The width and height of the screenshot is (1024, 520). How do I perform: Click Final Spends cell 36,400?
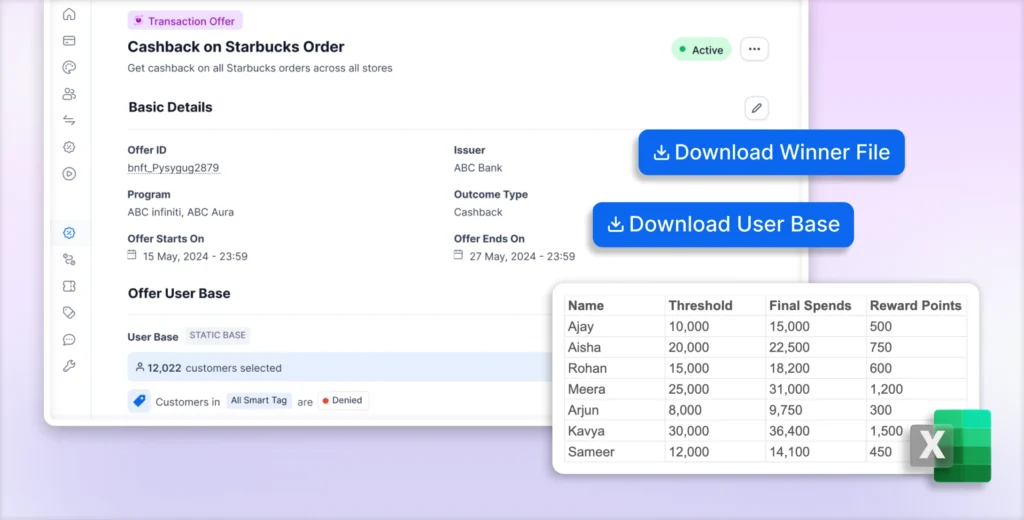816,431
